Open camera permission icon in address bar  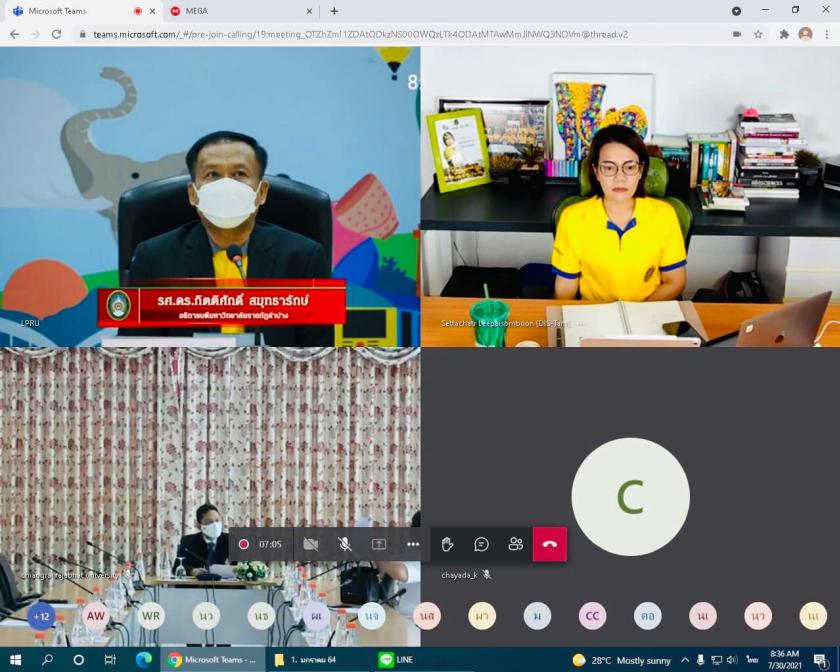(737, 34)
